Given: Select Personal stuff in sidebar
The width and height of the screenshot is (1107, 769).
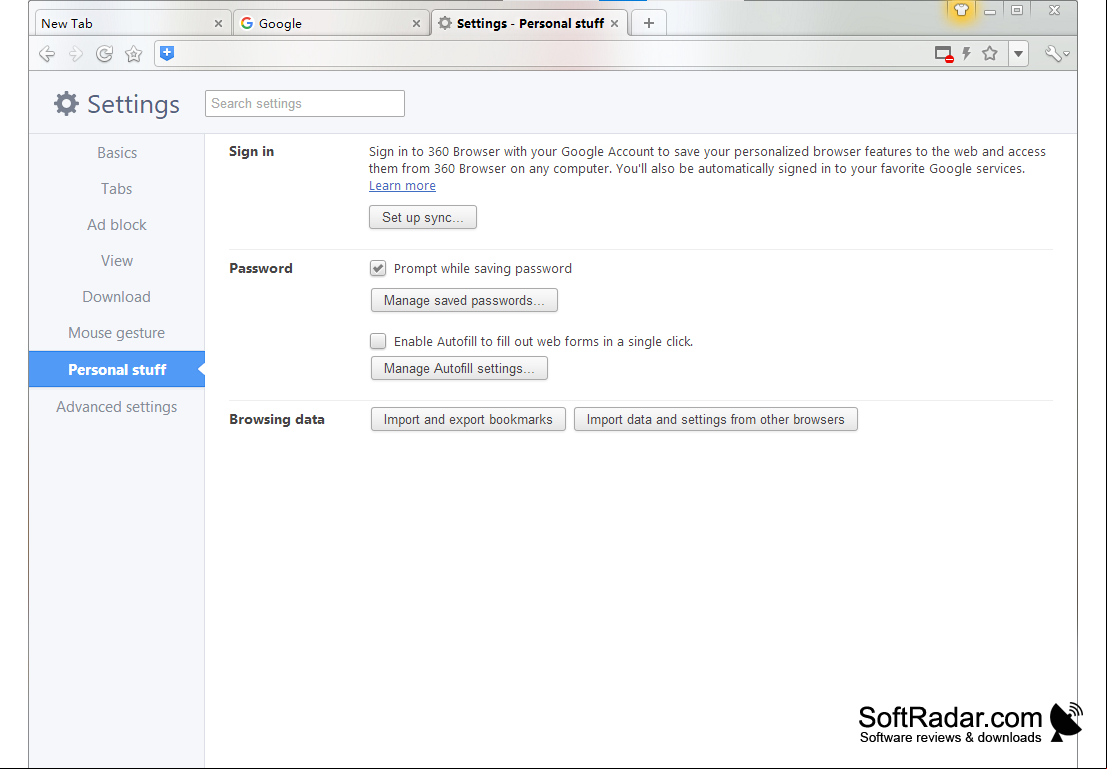Looking at the screenshot, I should tap(116, 369).
